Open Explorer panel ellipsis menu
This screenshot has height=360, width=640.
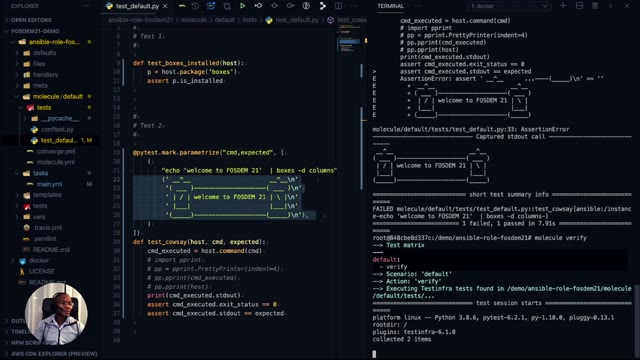[x=87, y=6]
